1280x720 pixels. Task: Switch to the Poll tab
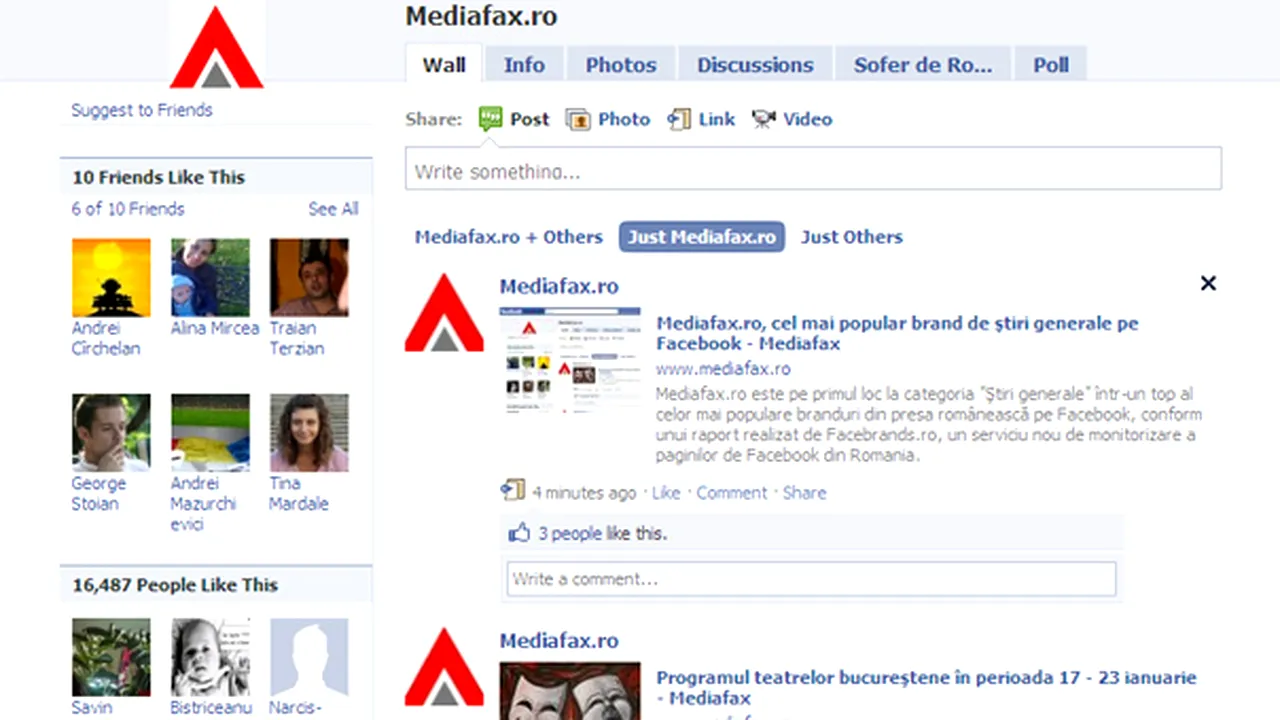point(1051,65)
